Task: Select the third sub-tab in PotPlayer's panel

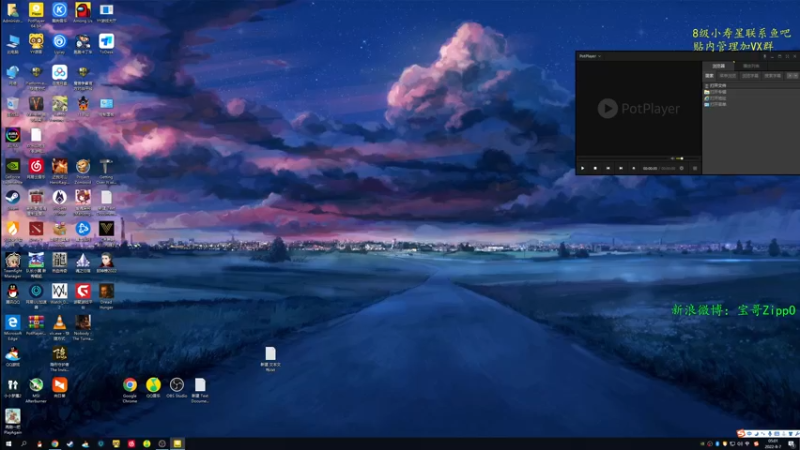Action: pyautogui.click(x=750, y=76)
